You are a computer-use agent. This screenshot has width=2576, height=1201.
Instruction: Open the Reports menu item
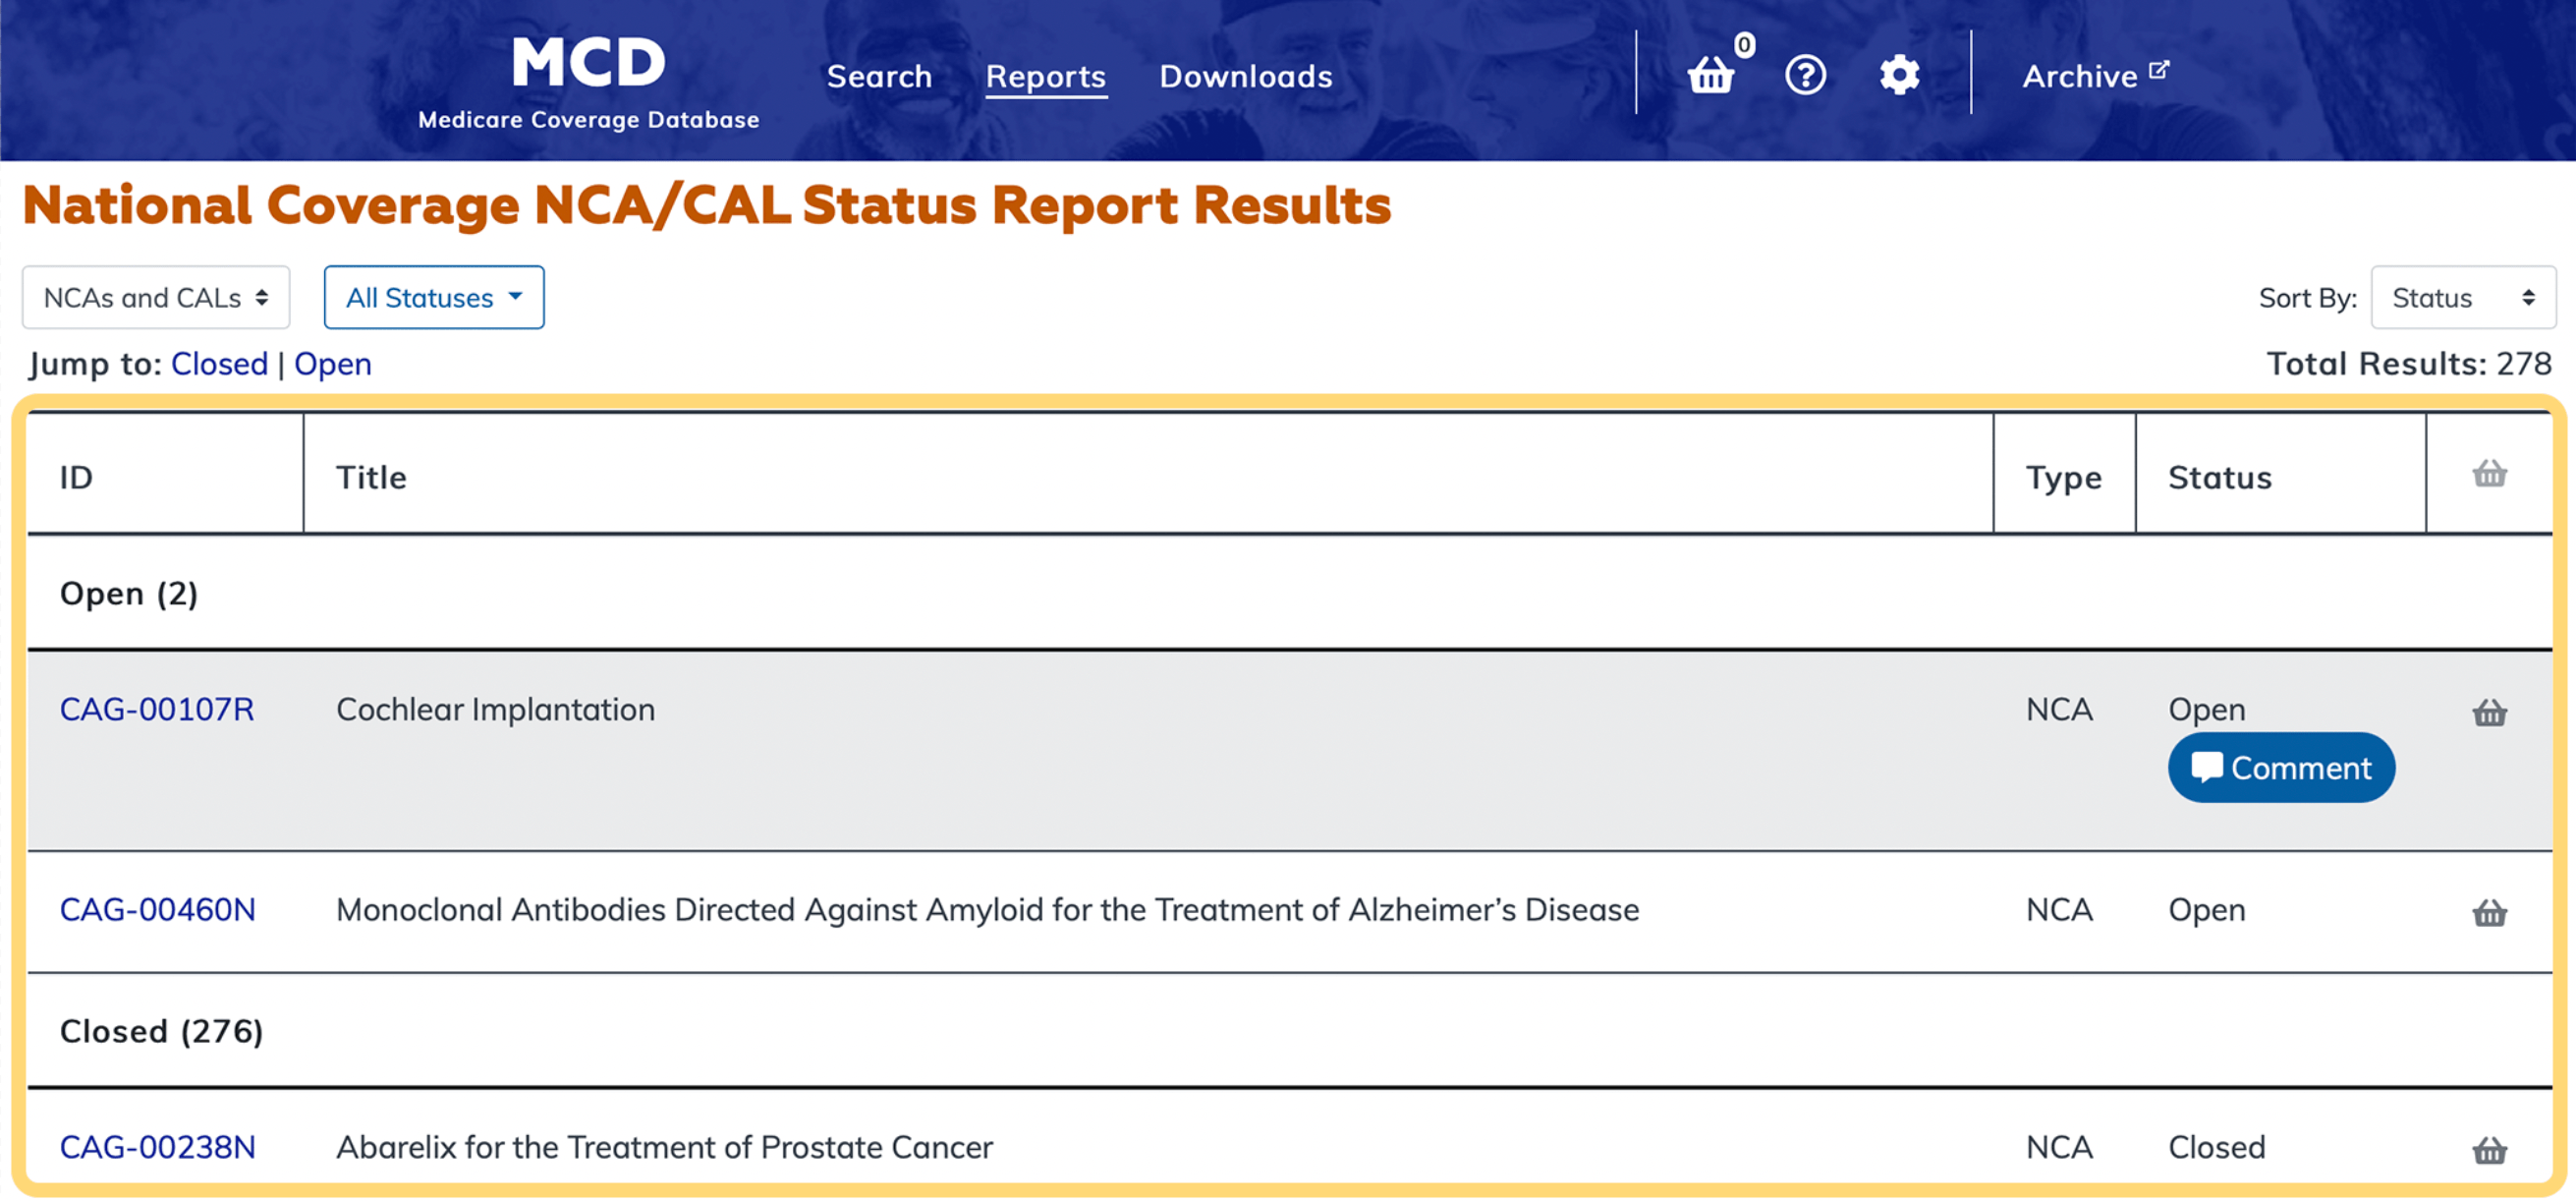click(x=1045, y=76)
